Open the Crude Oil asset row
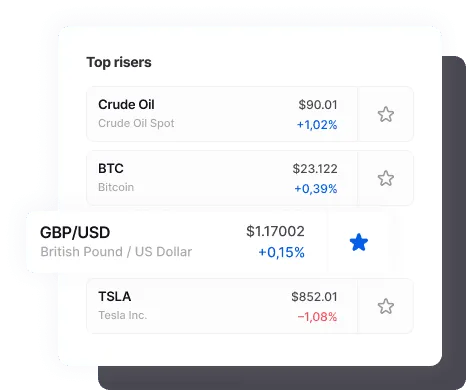Screen dimensions: 466x390 (222, 114)
